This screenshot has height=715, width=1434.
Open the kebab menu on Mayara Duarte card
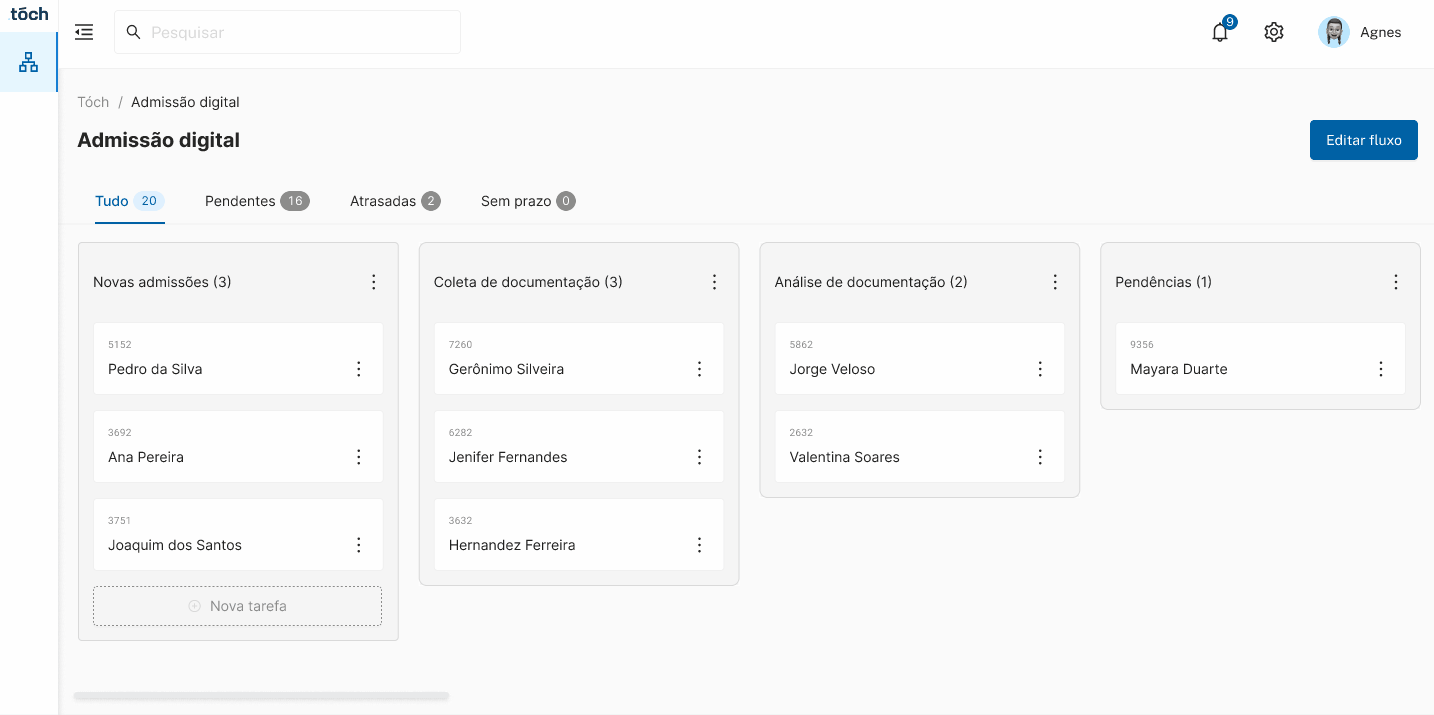click(x=1381, y=369)
